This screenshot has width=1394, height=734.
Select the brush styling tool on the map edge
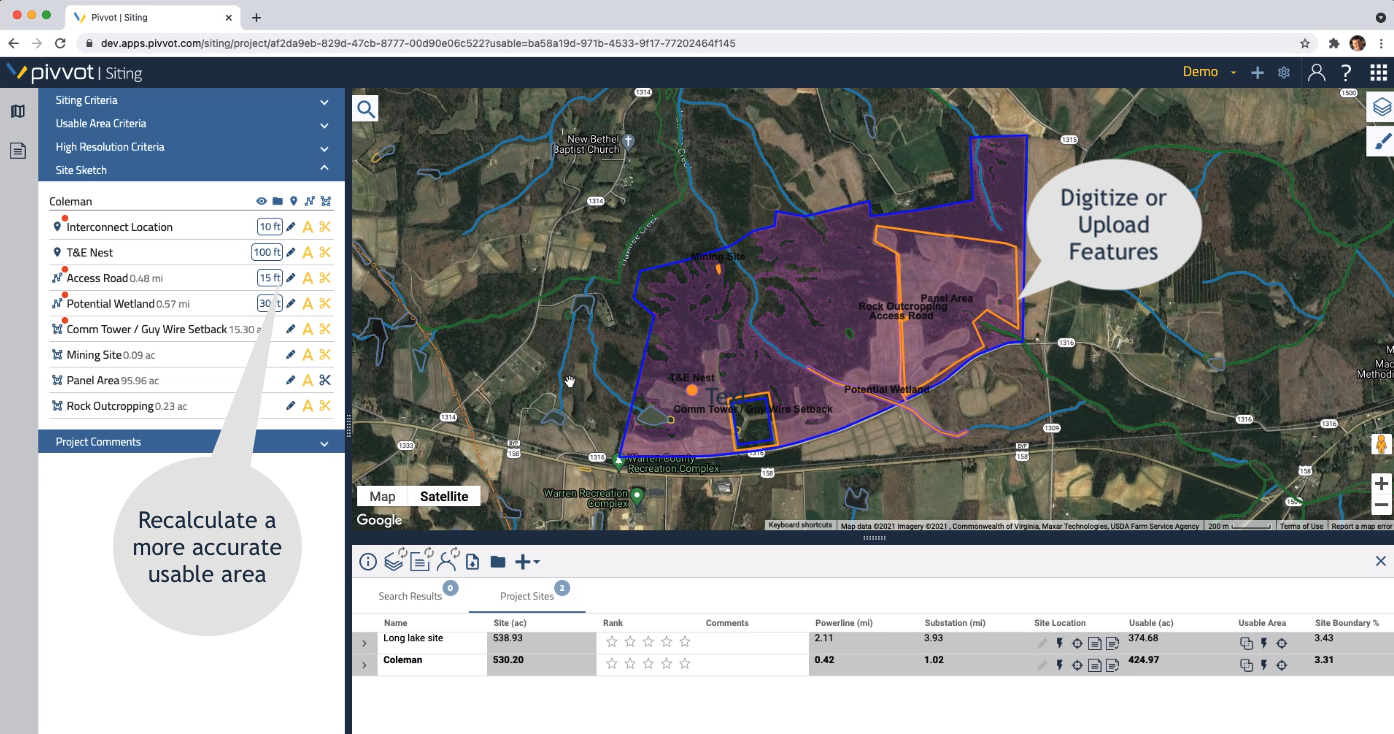click(x=1381, y=140)
